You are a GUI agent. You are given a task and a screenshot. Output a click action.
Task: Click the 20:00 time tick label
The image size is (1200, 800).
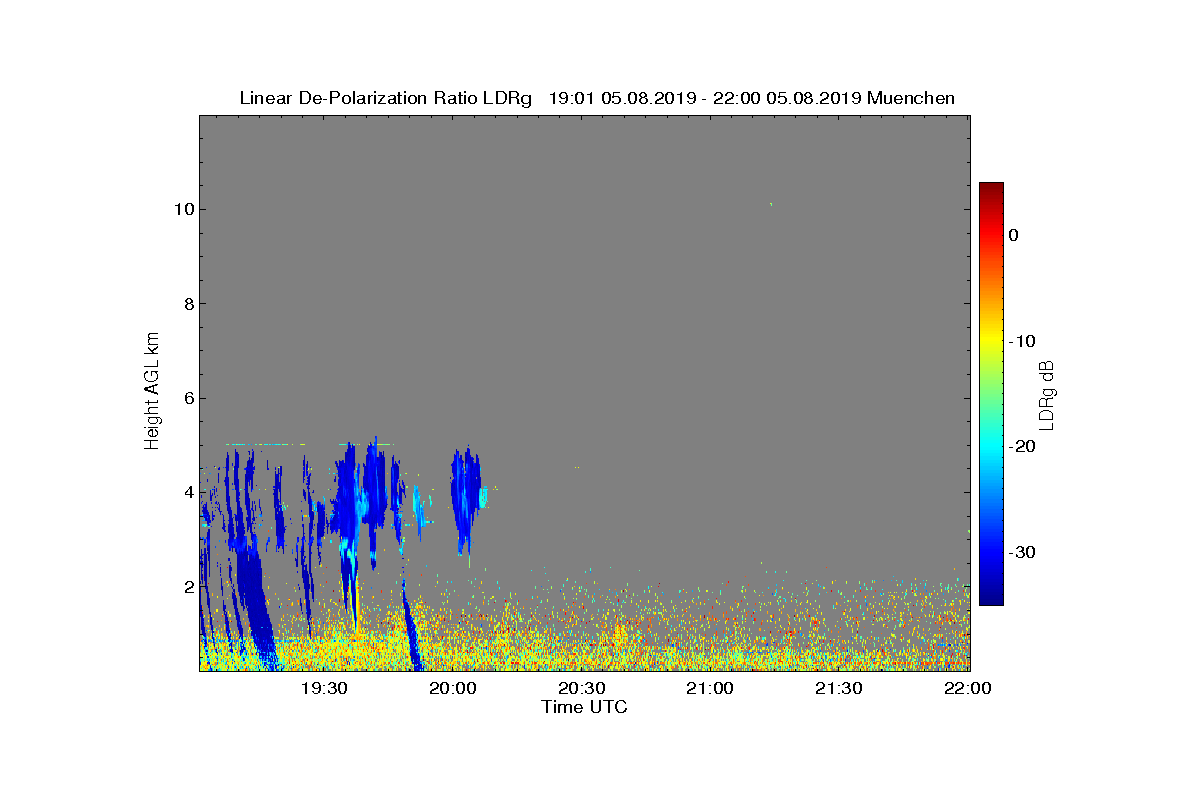click(453, 688)
